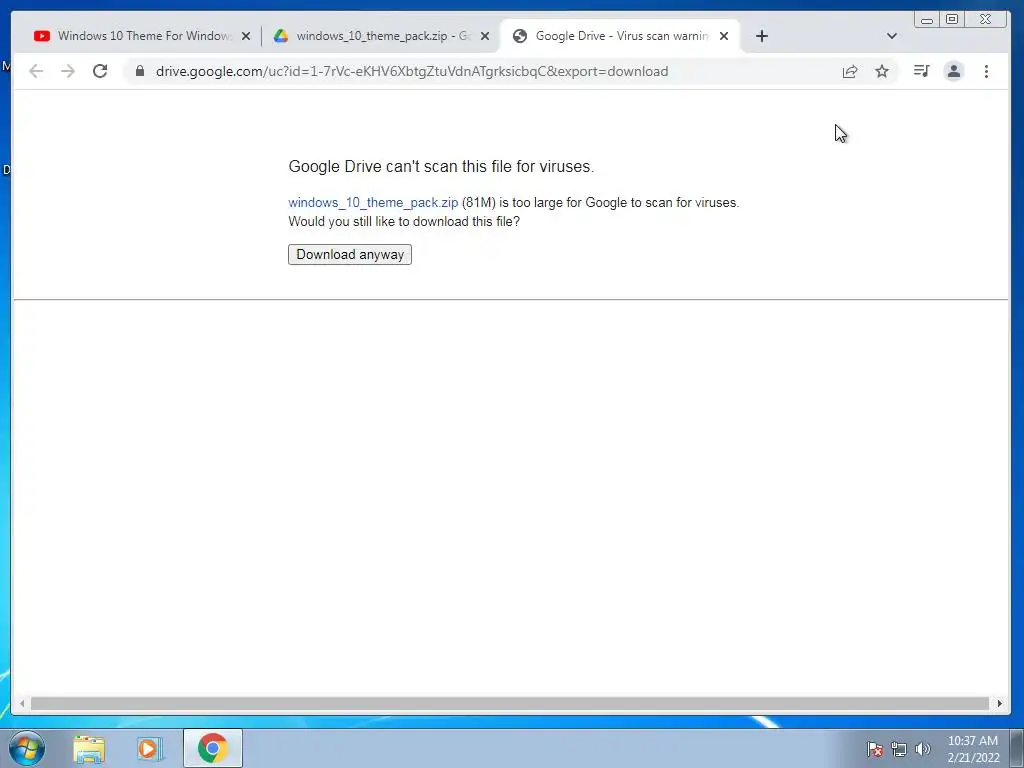The width and height of the screenshot is (1024, 768).
Task: Open the volume speaker tray icon
Action: 923,749
